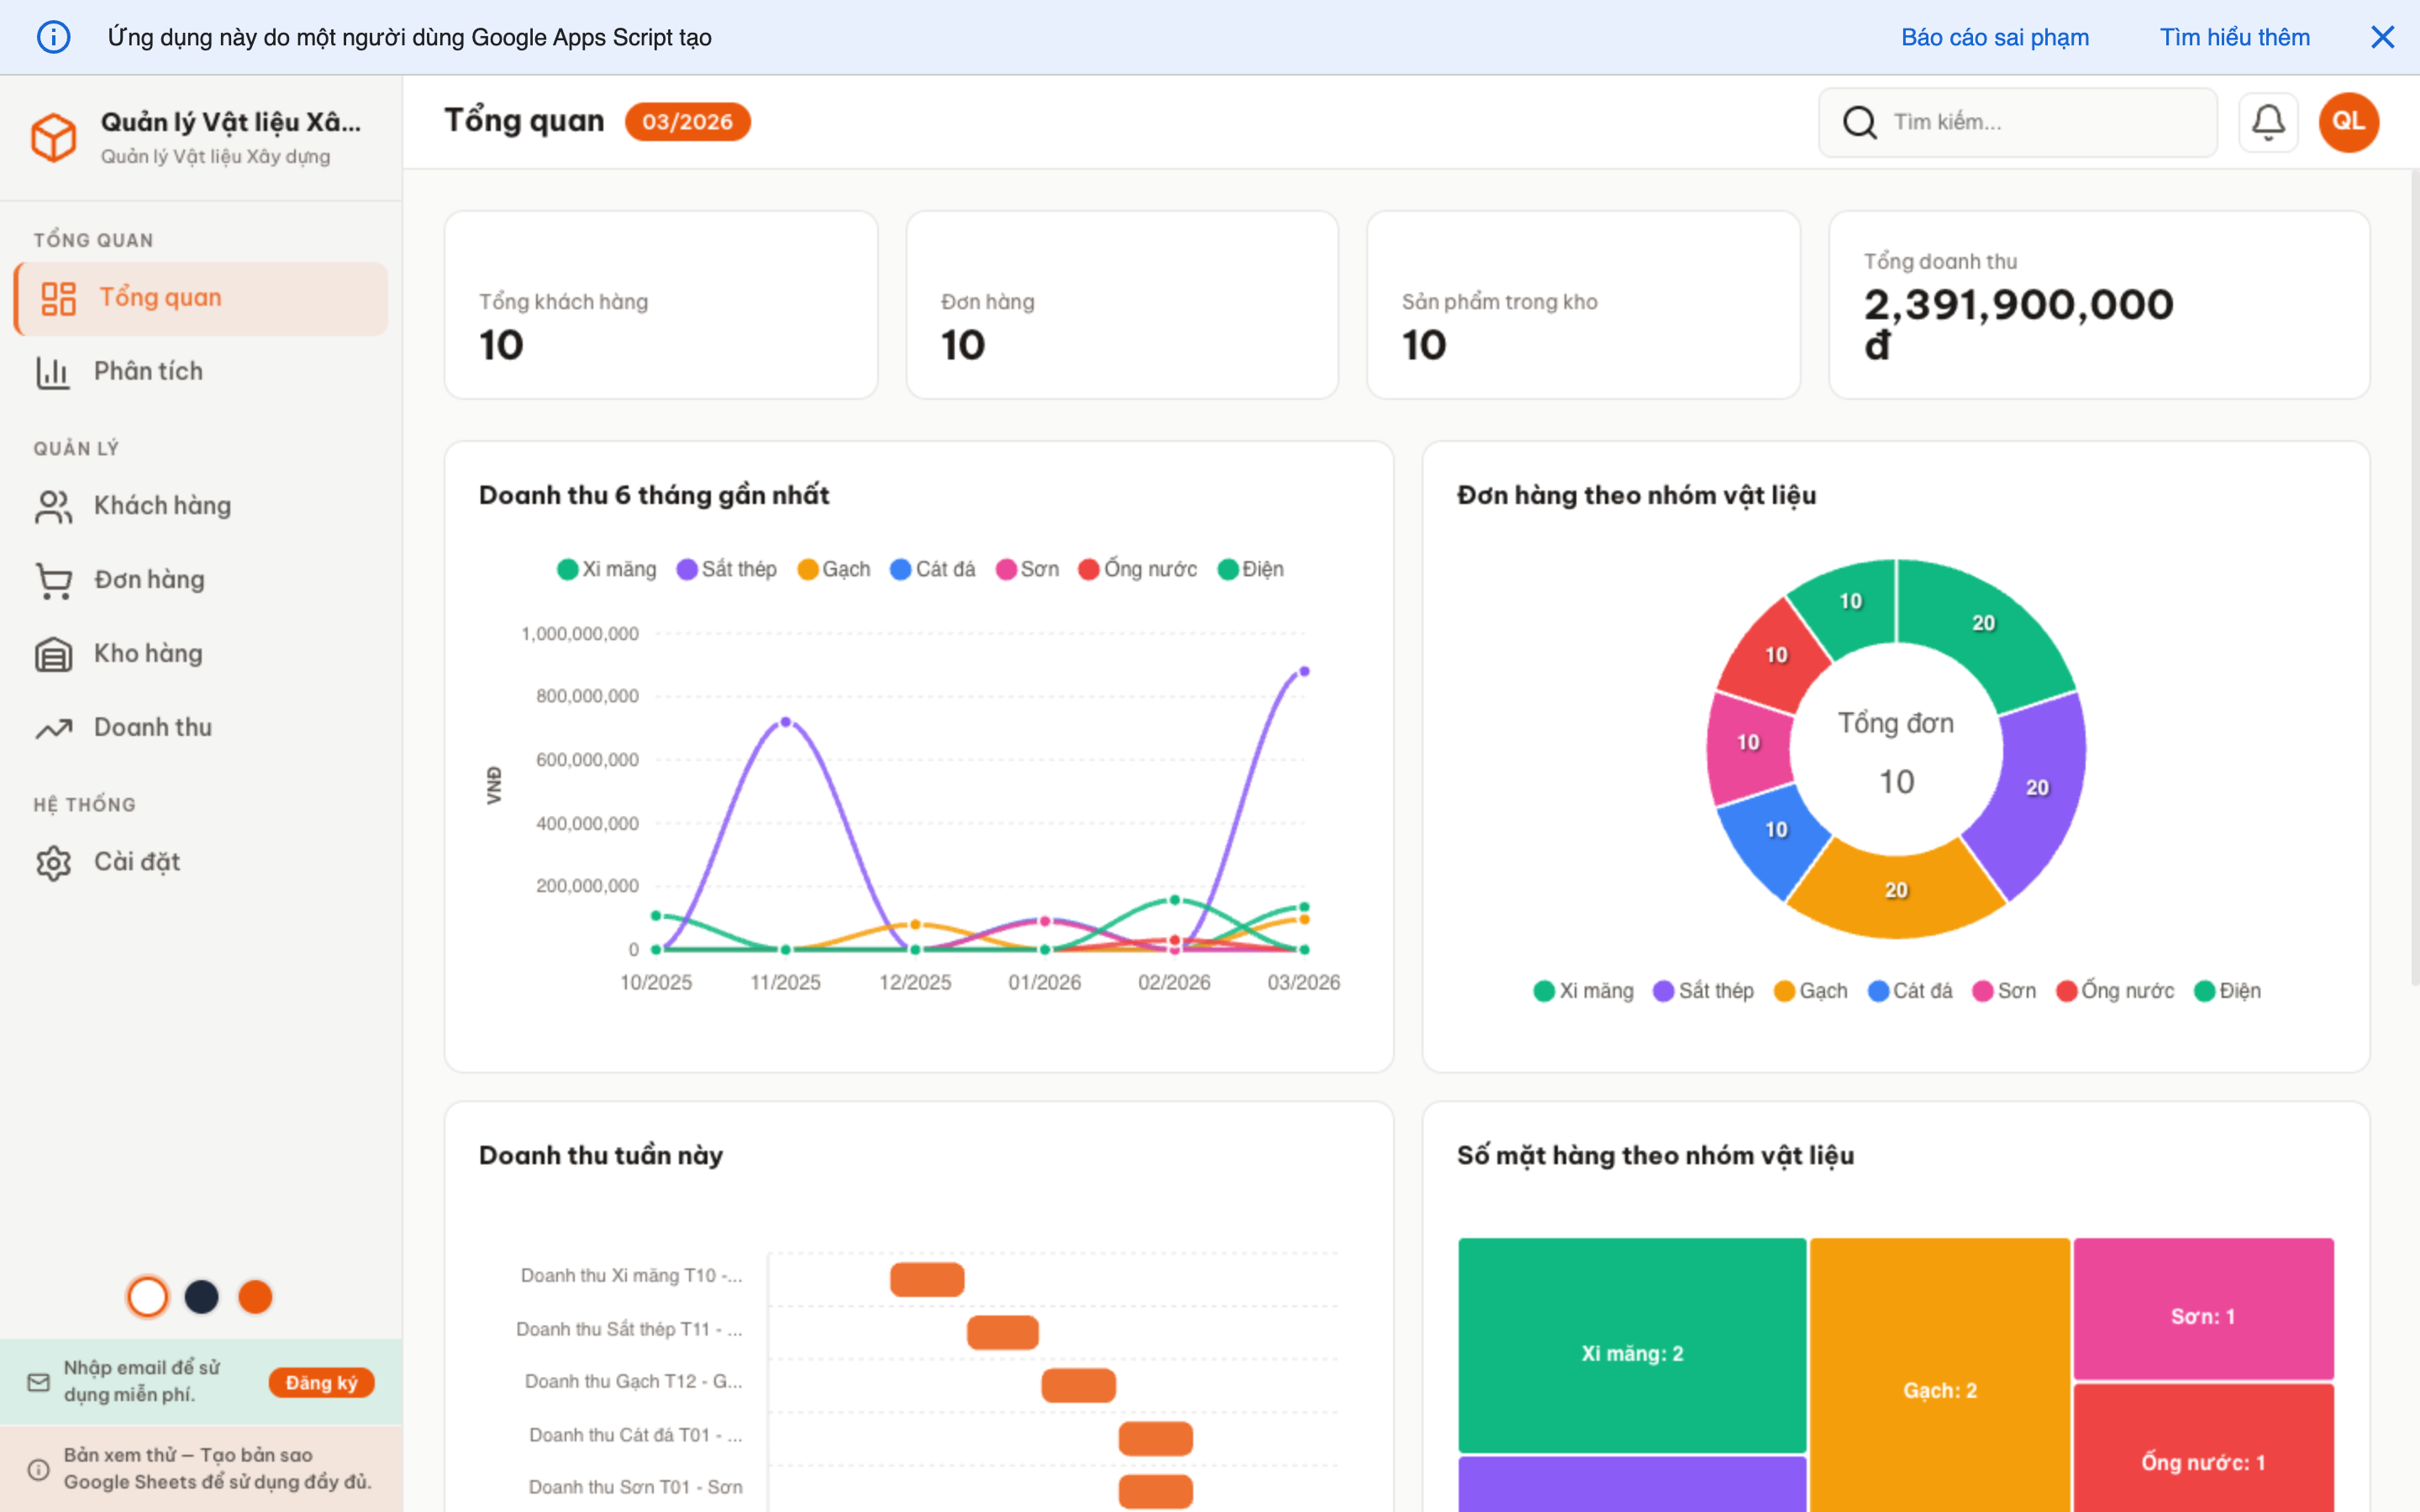The height and width of the screenshot is (1512, 2420).
Task: Select the dark navy theme swatch
Action: point(201,1297)
